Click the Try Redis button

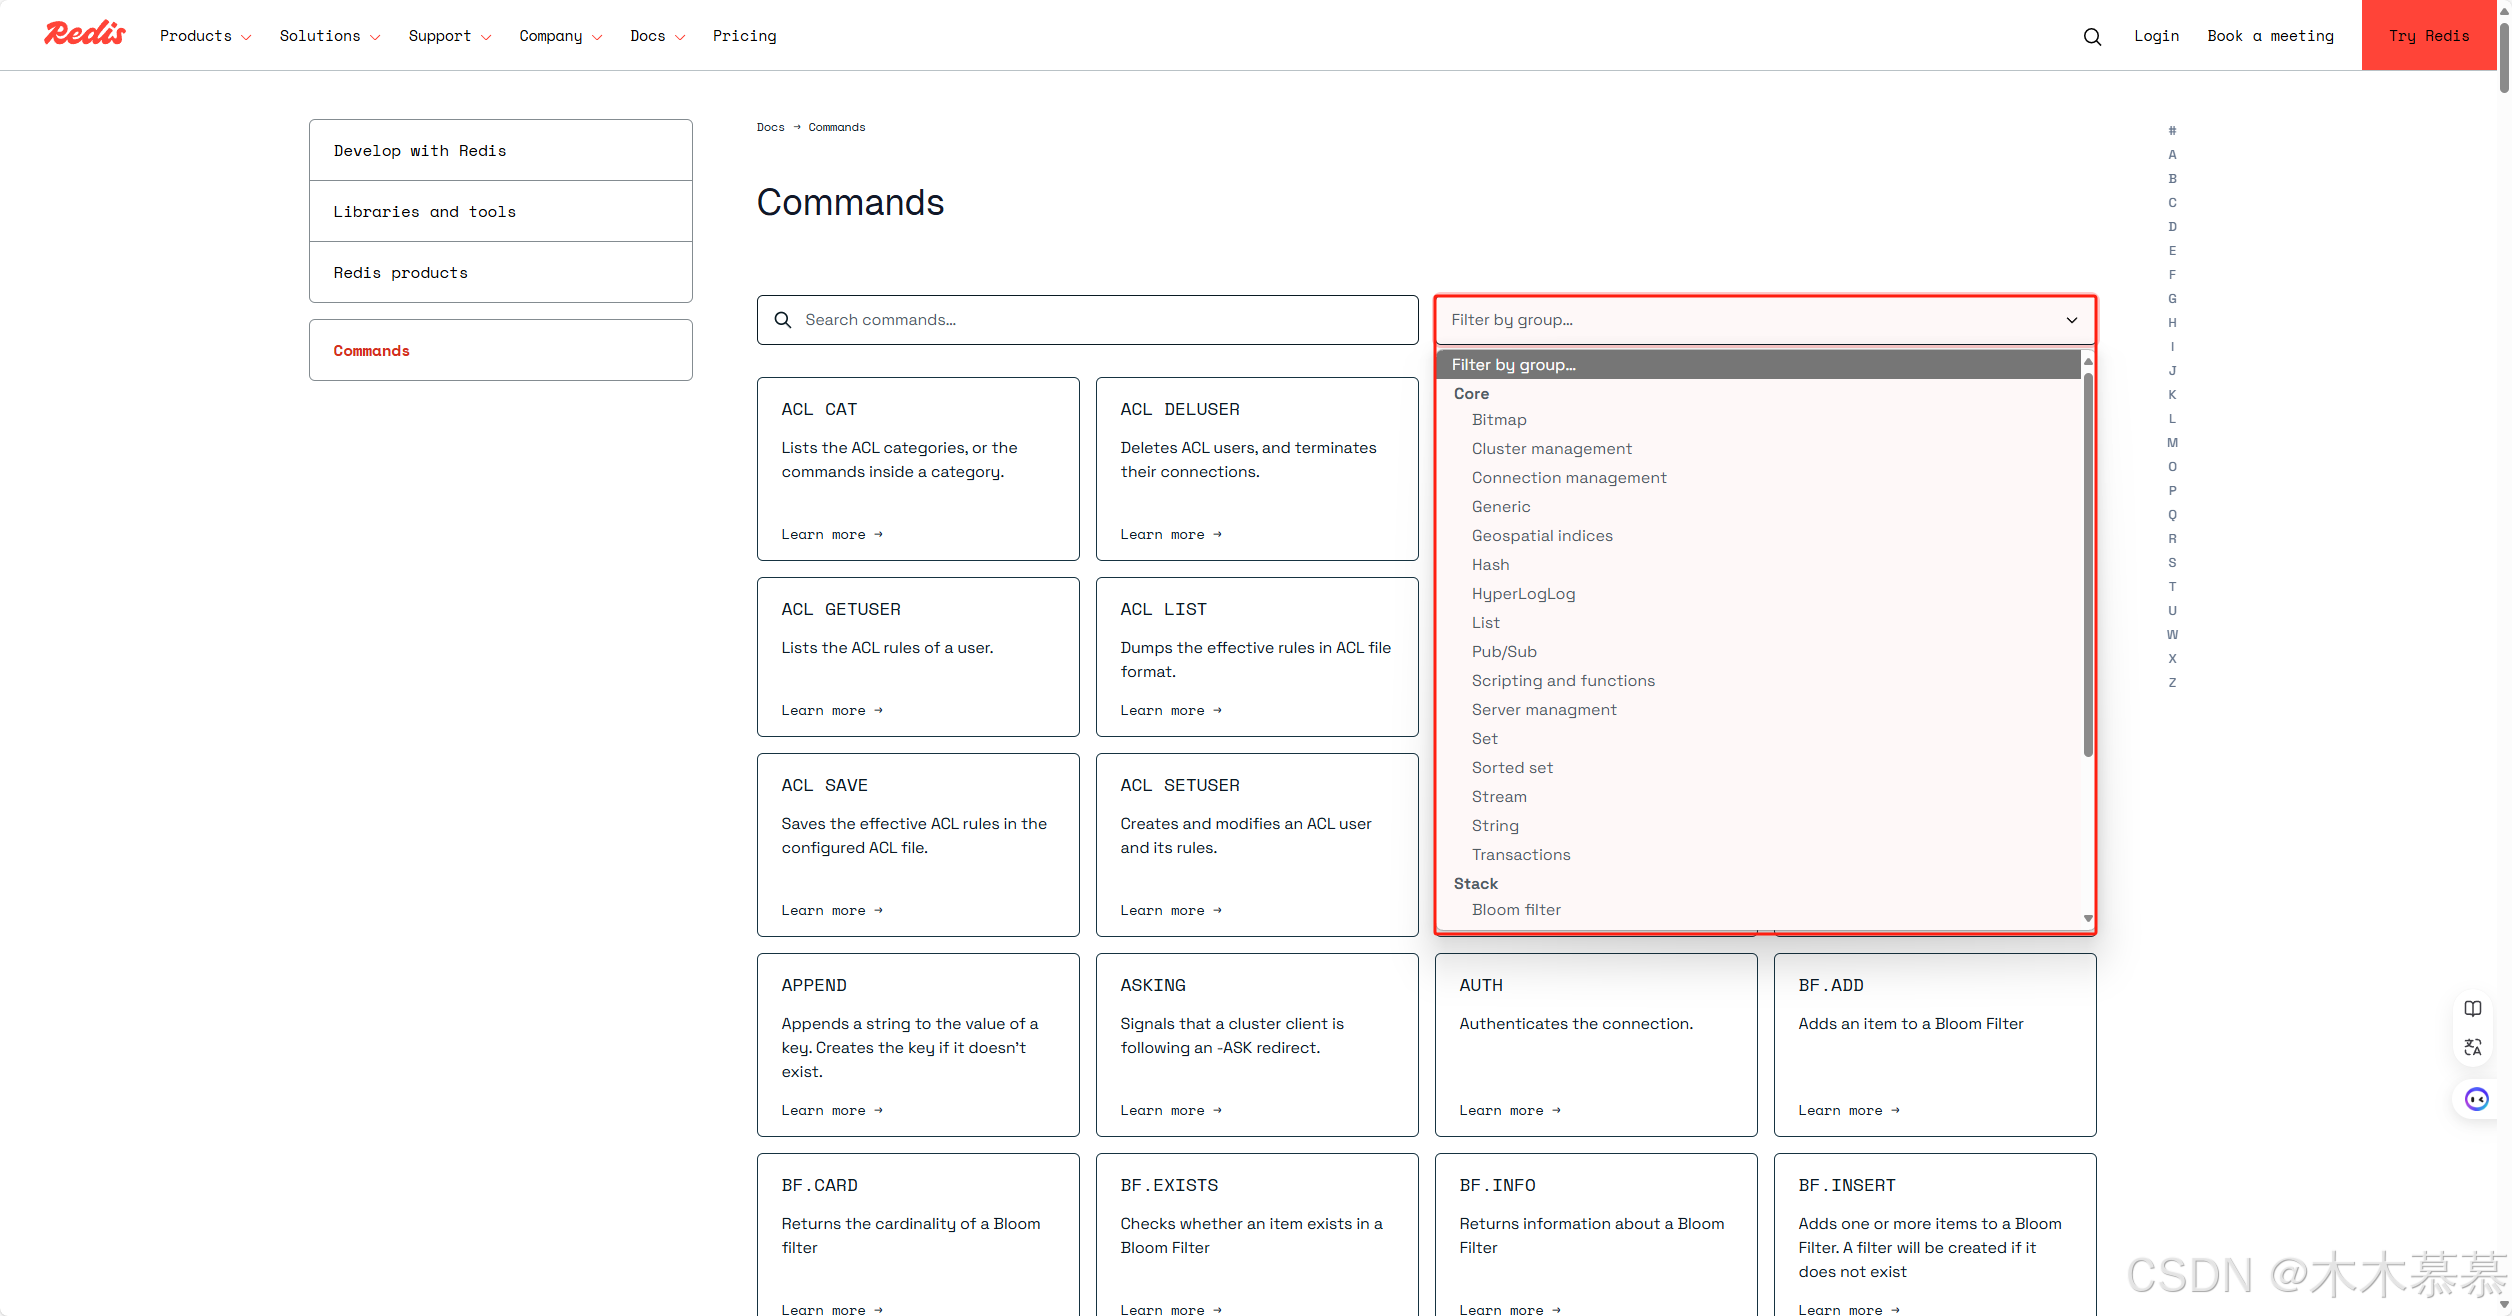(2428, 36)
